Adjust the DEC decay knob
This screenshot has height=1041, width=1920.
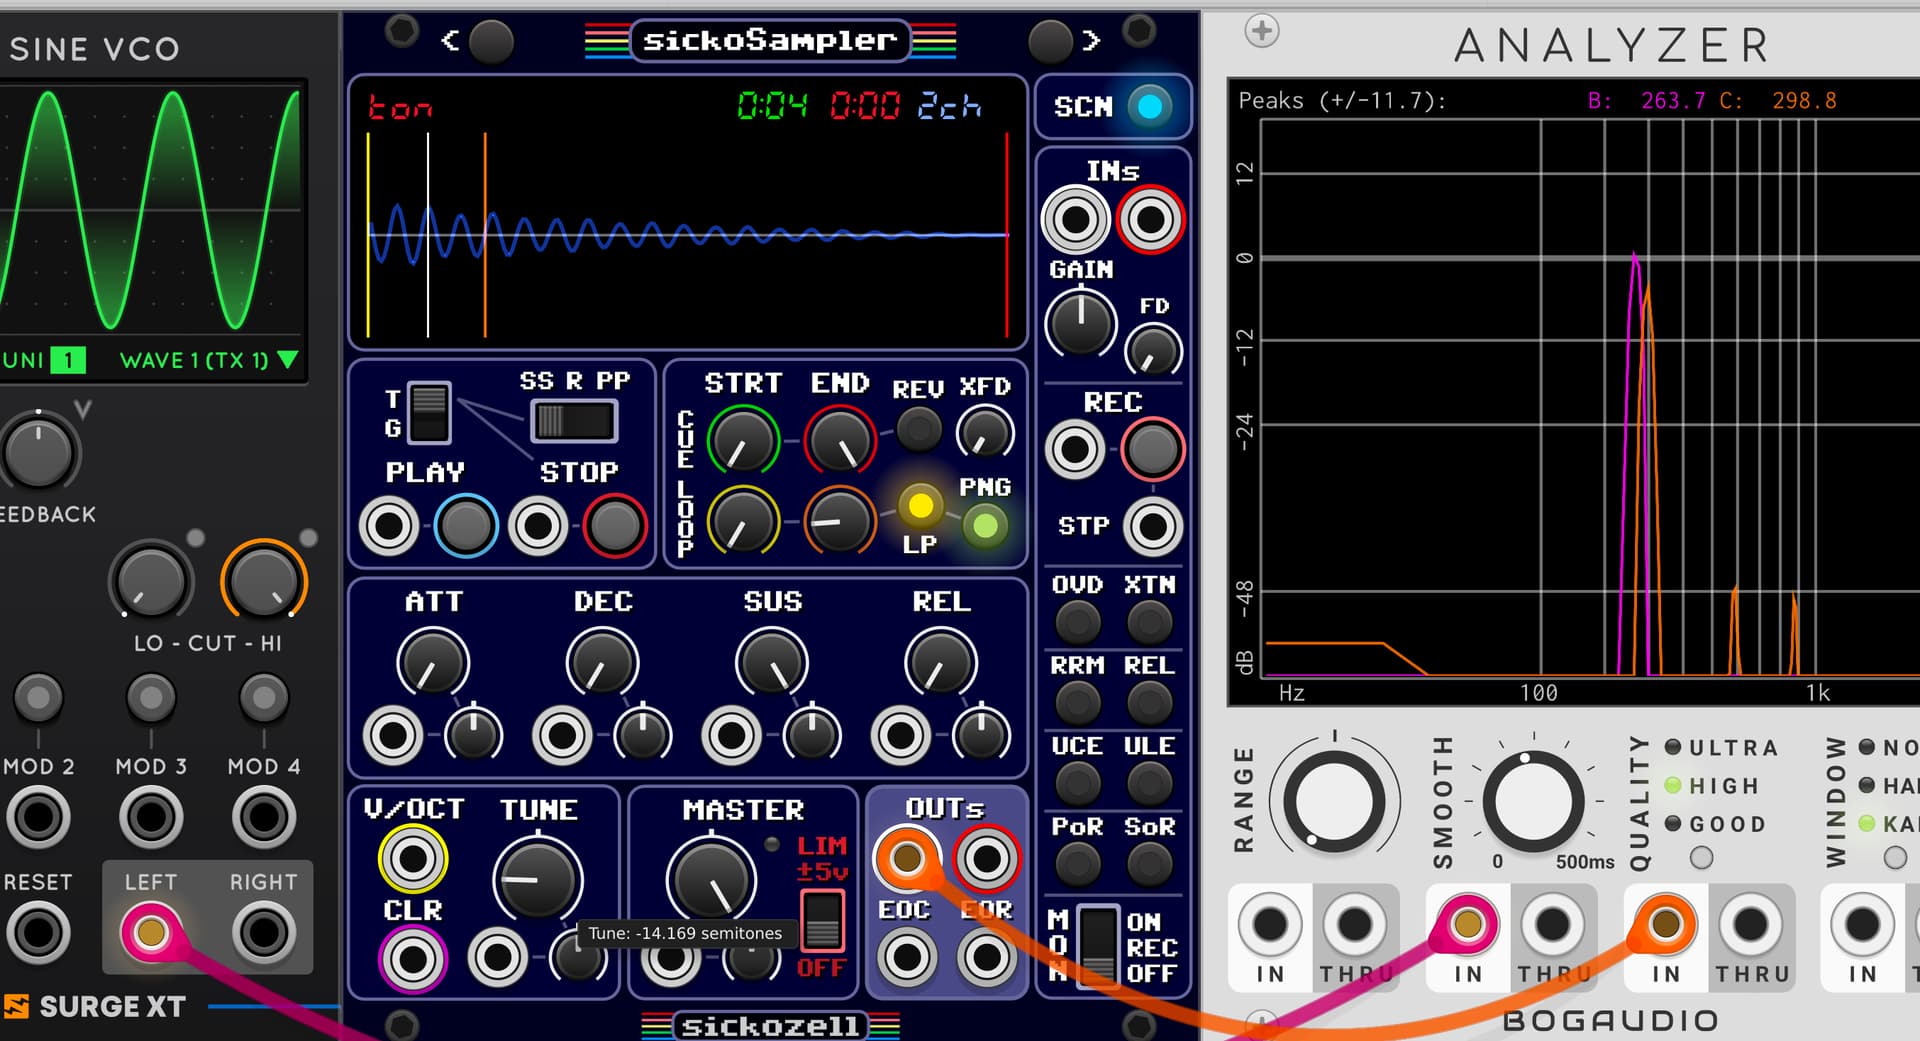[x=602, y=663]
